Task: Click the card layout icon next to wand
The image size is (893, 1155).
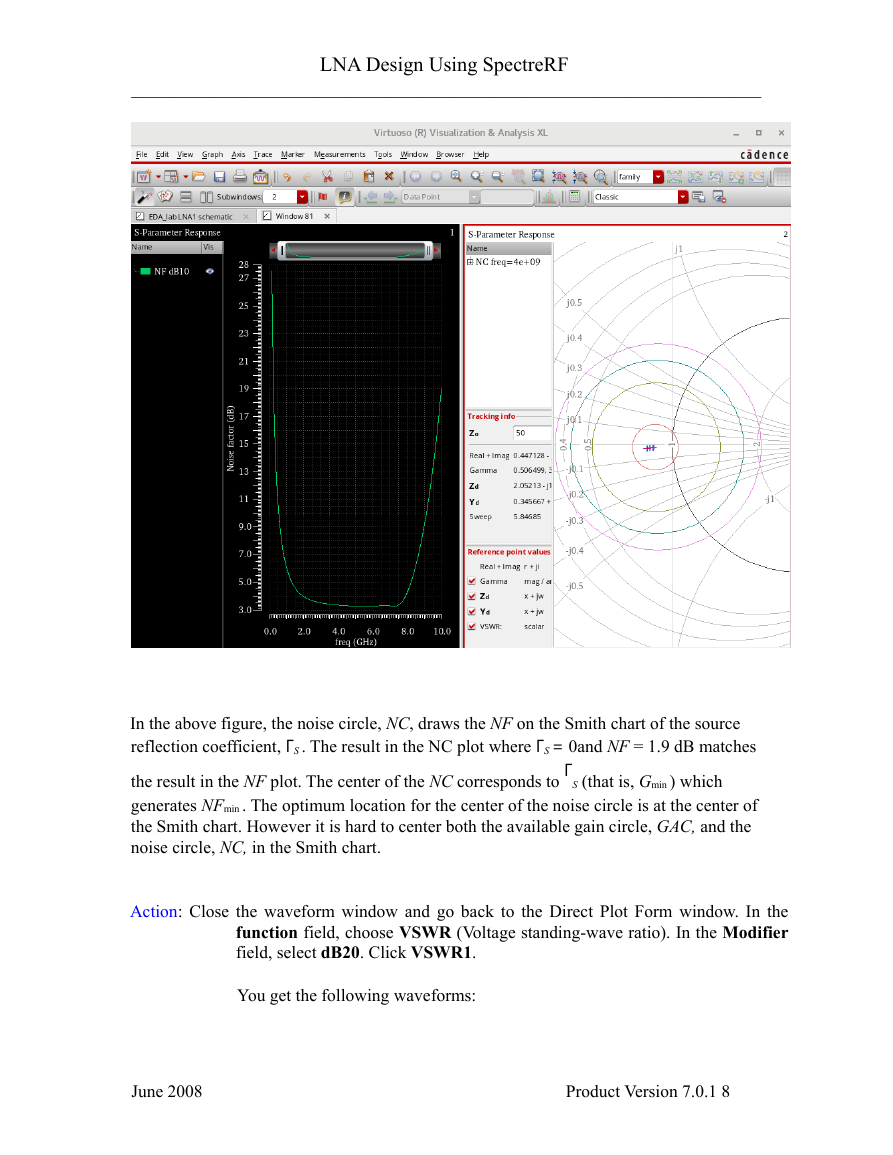Action: 165,197
